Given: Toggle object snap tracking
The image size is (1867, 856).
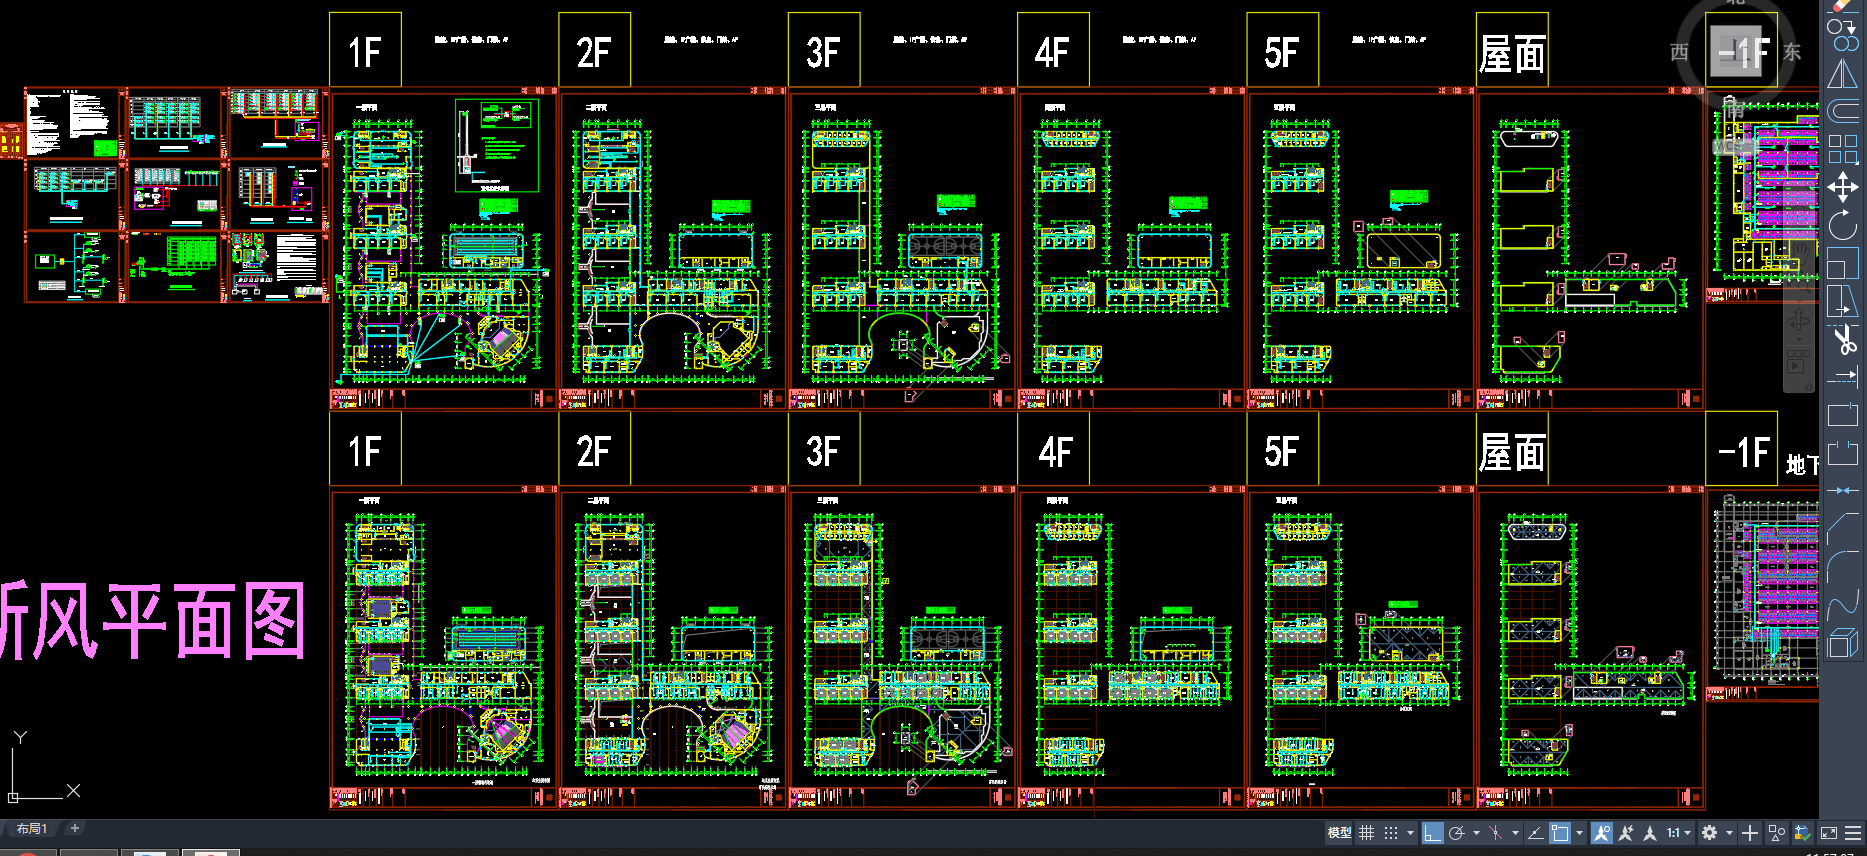Looking at the screenshot, I should [x=1535, y=833].
